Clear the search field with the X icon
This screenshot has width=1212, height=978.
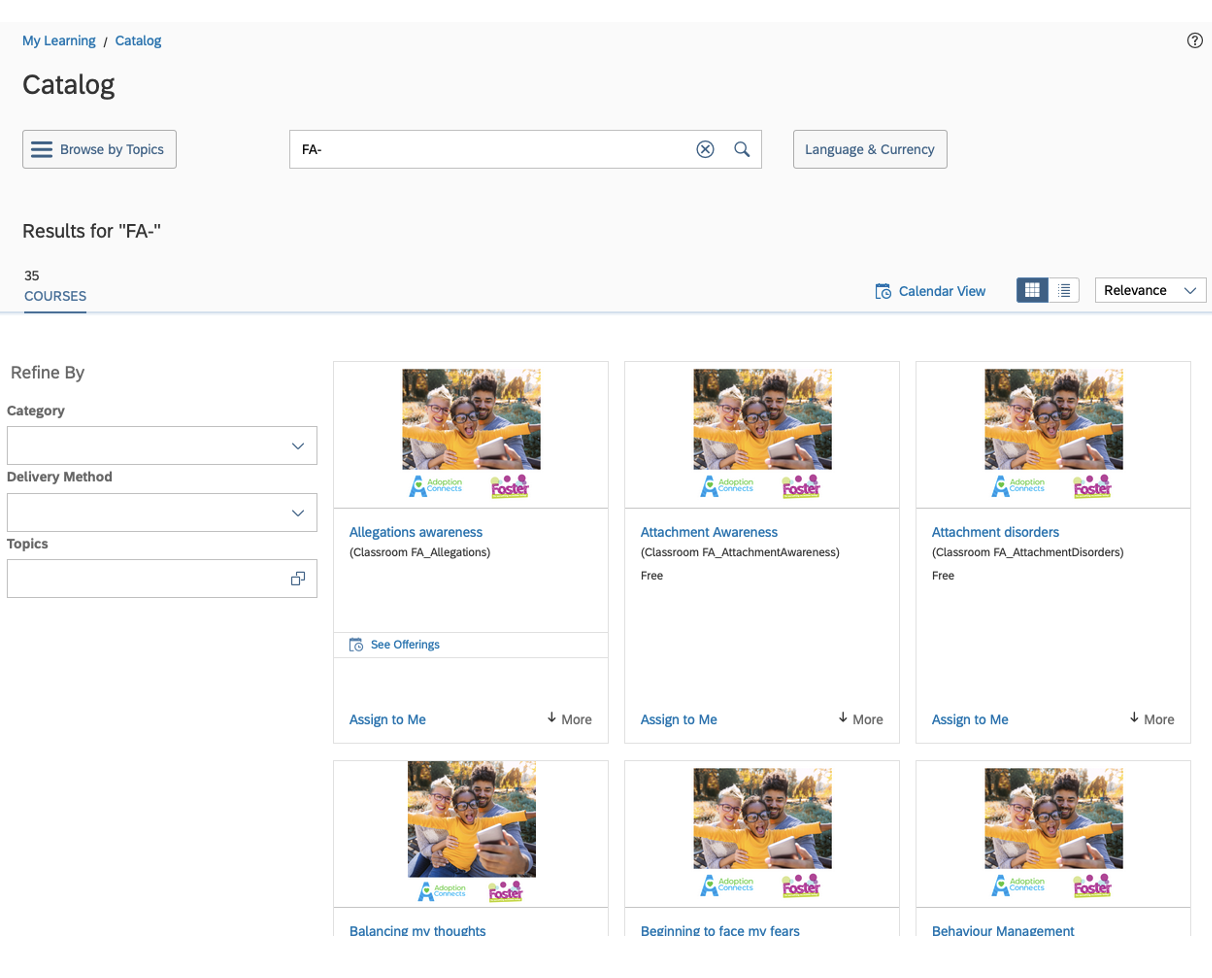[705, 149]
